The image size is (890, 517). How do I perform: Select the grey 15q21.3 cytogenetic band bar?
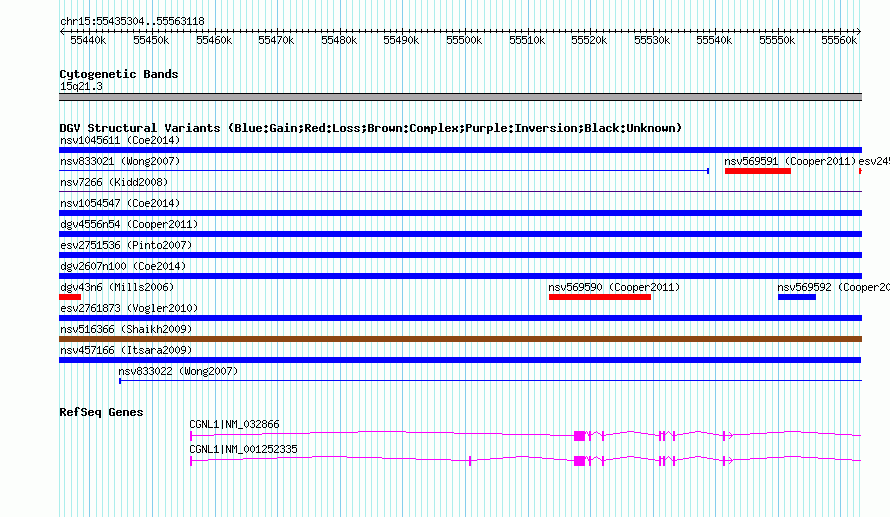[460, 97]
